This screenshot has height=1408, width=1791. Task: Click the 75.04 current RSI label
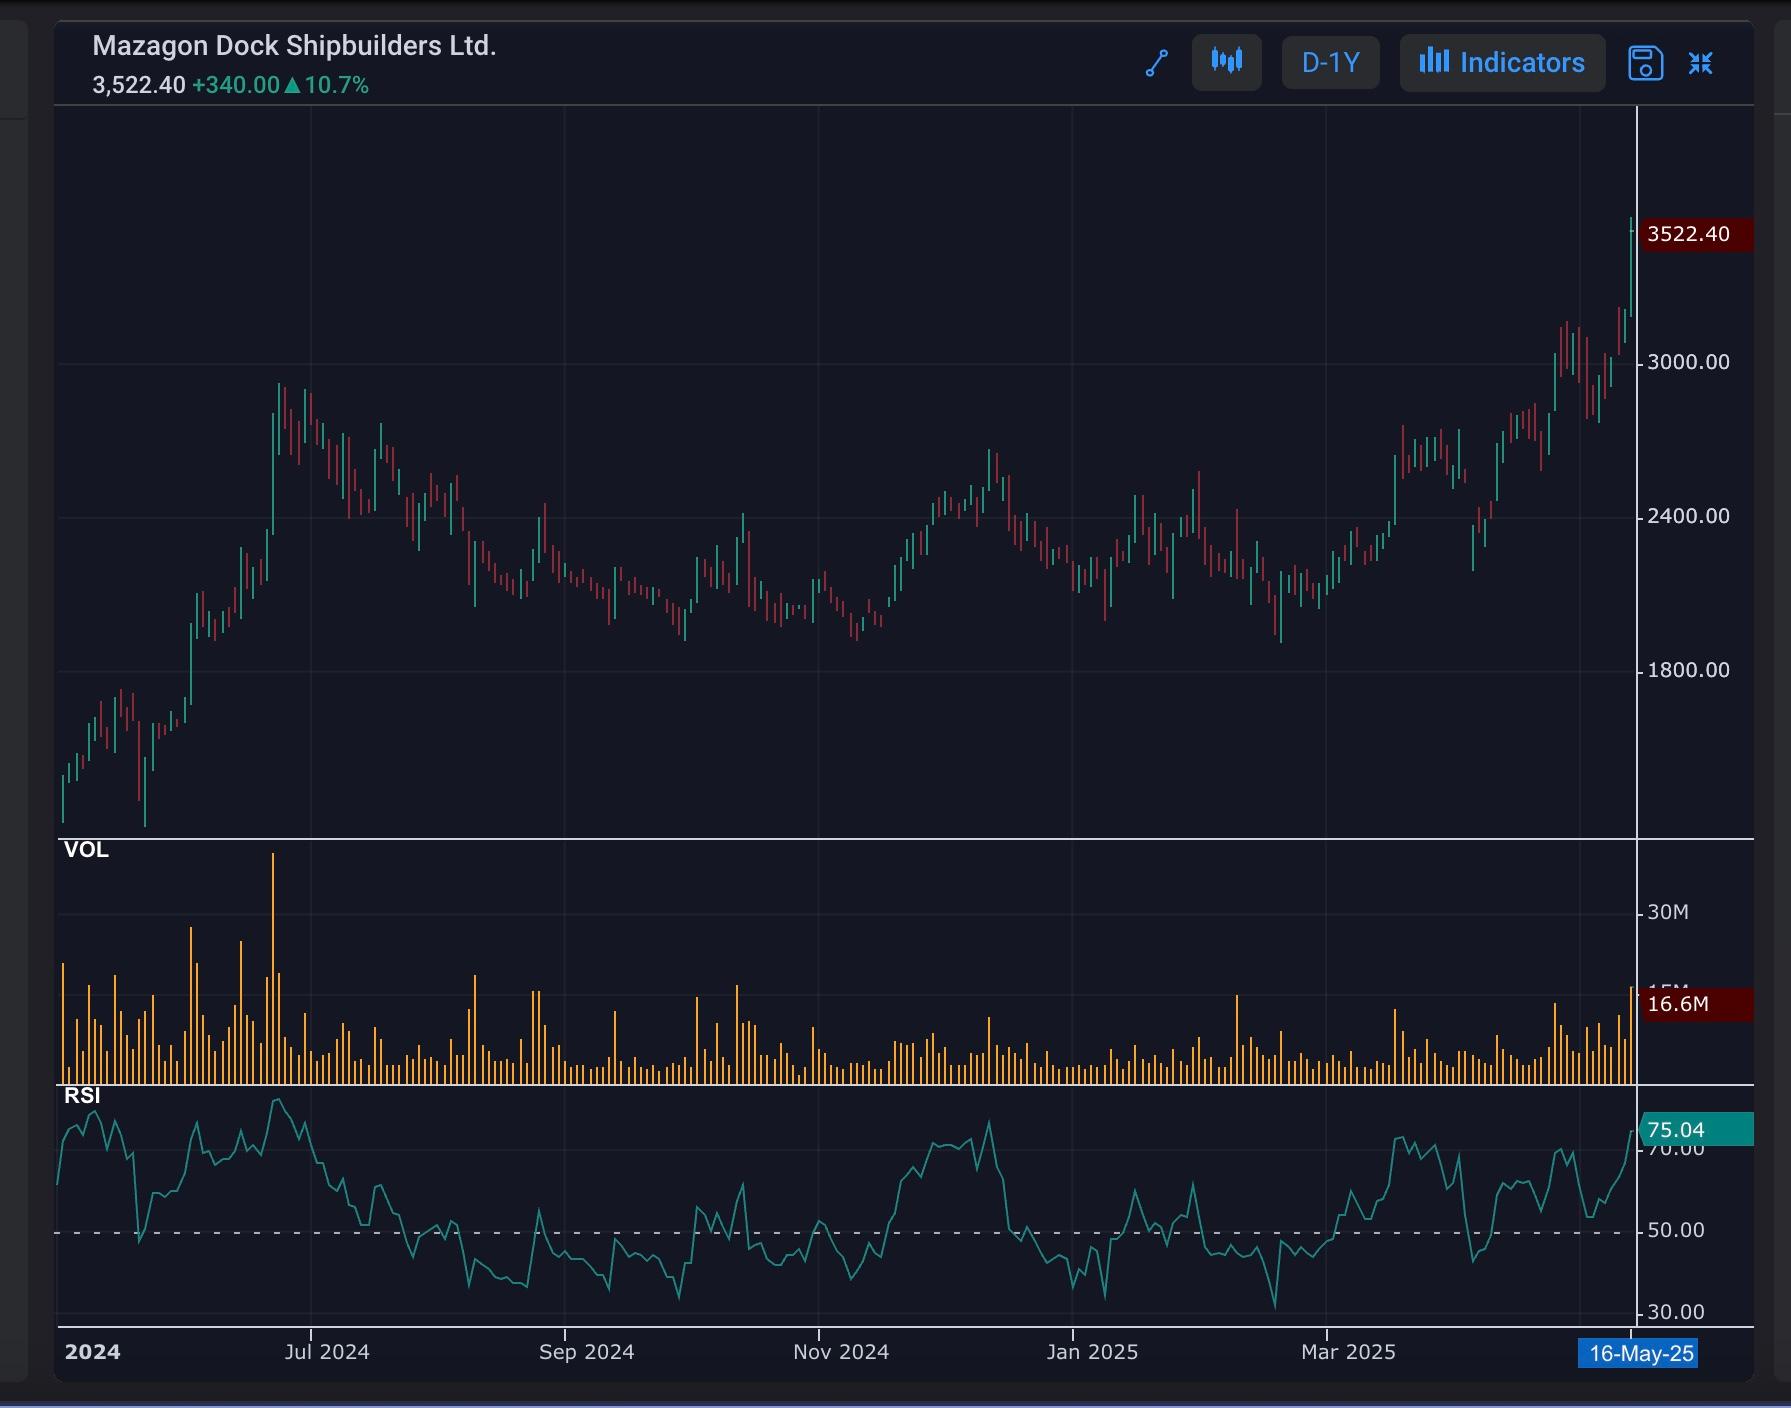pos(1696,1129)
